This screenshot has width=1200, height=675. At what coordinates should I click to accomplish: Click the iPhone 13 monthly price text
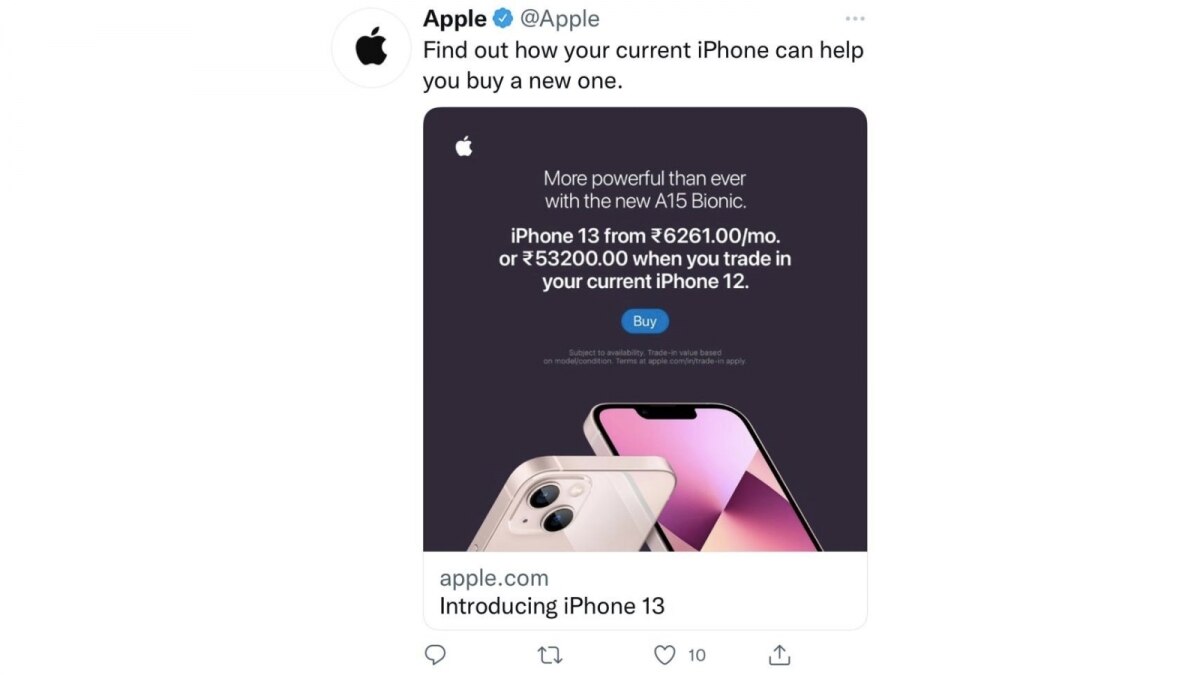[645, 236]
